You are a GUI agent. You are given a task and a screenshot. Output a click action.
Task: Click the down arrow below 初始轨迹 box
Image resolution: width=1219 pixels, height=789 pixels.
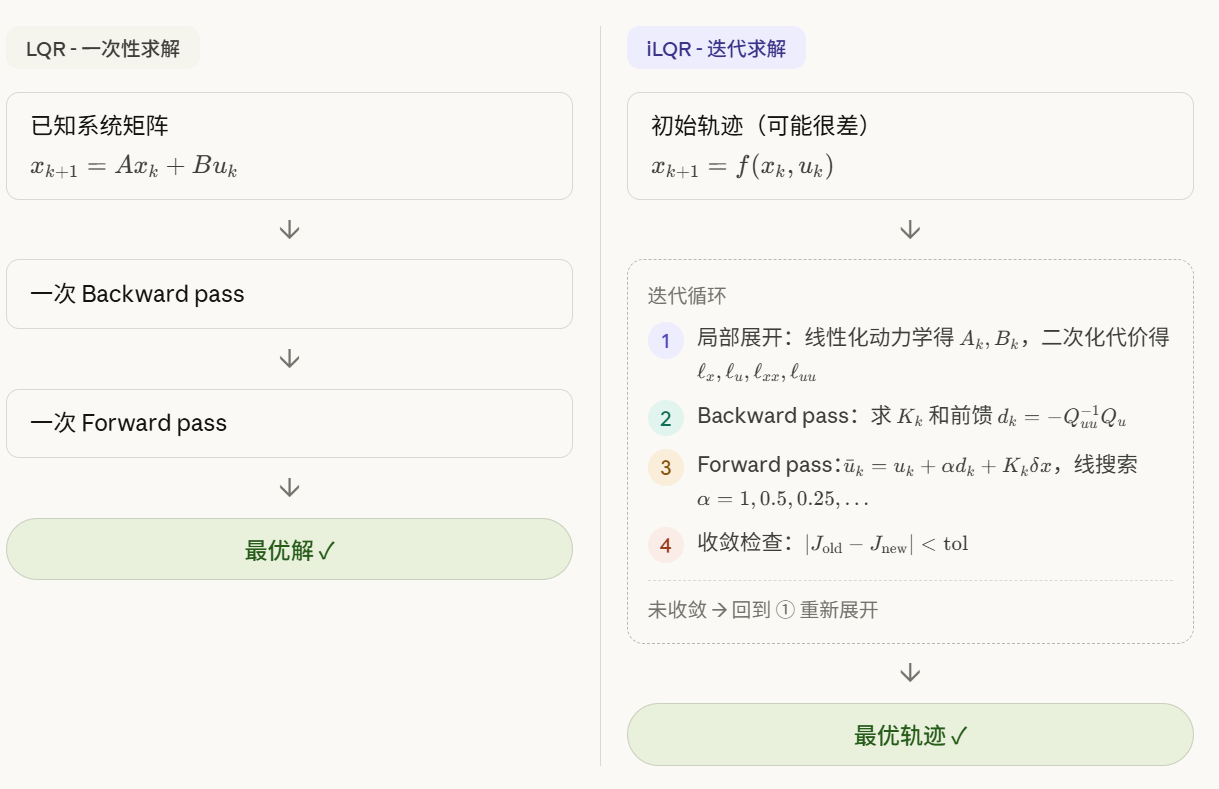click(910, 230)
